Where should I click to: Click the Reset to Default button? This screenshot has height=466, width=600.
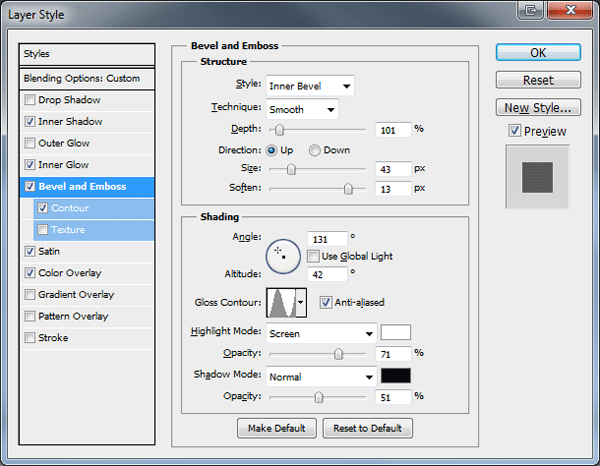[x=367, y=428]
